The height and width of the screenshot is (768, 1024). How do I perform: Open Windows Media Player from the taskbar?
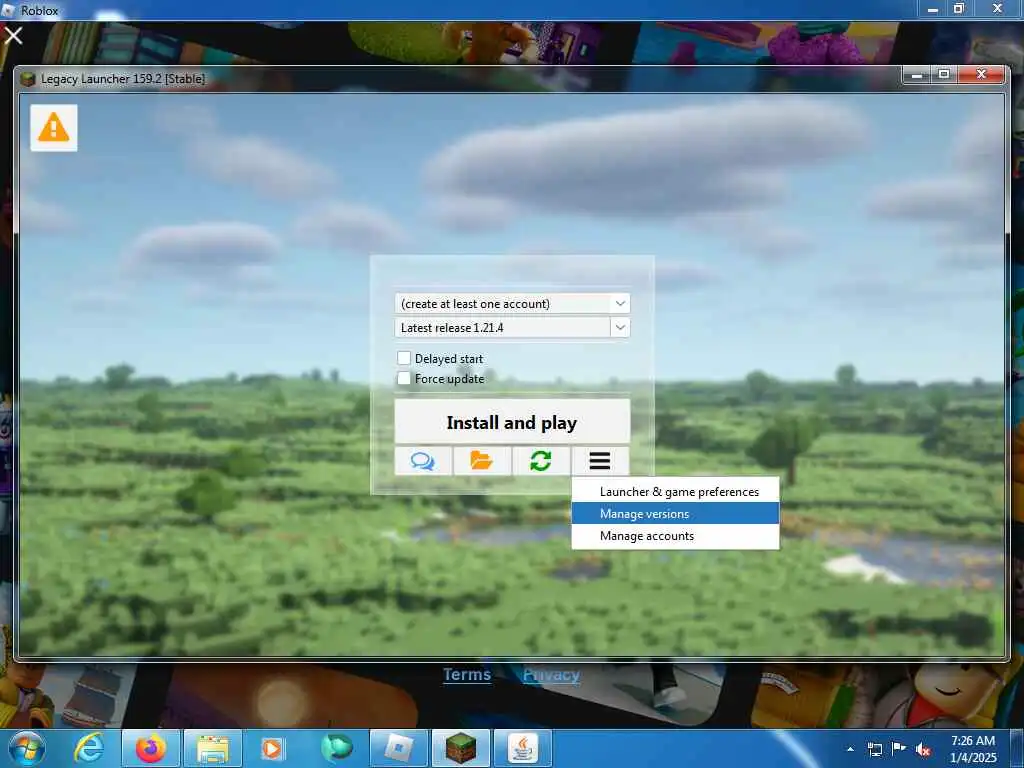(x=274, y=748)
